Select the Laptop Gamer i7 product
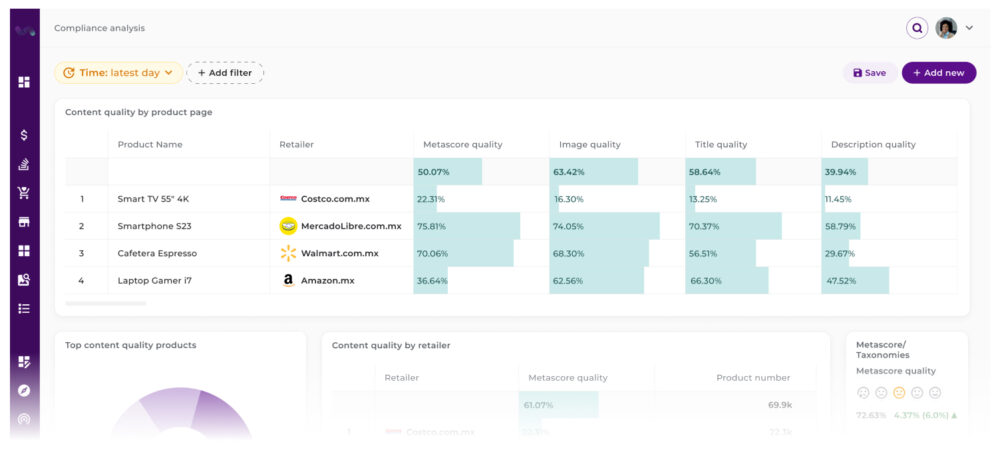 (x=154, y=280)
